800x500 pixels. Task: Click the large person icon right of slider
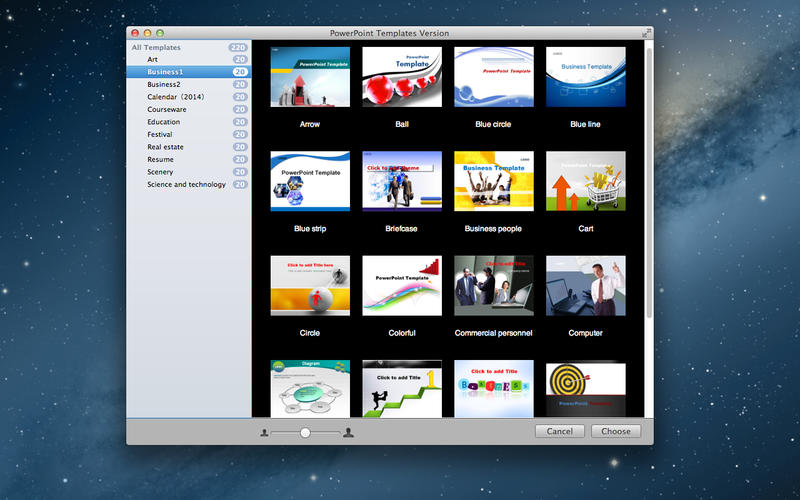click(348, 433)
